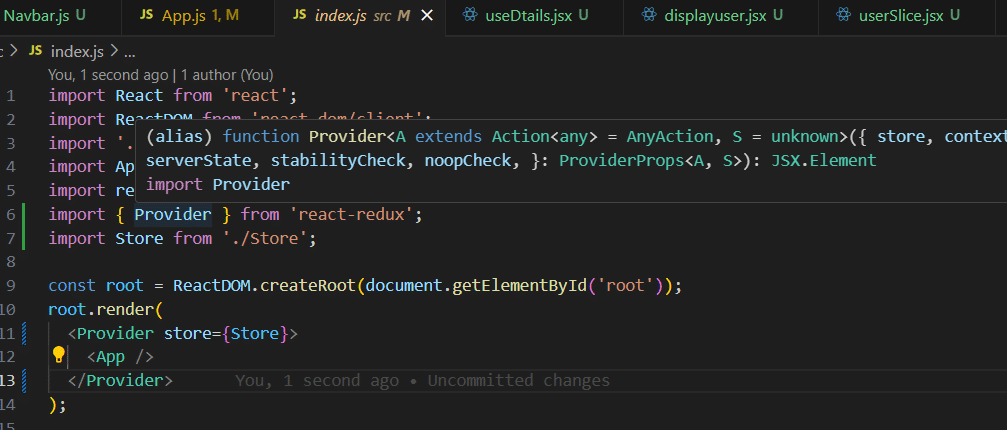Viewport: 1007px width, 430px height.
Task: Click the createRoot method on line 9
Action: click(308, 286)
